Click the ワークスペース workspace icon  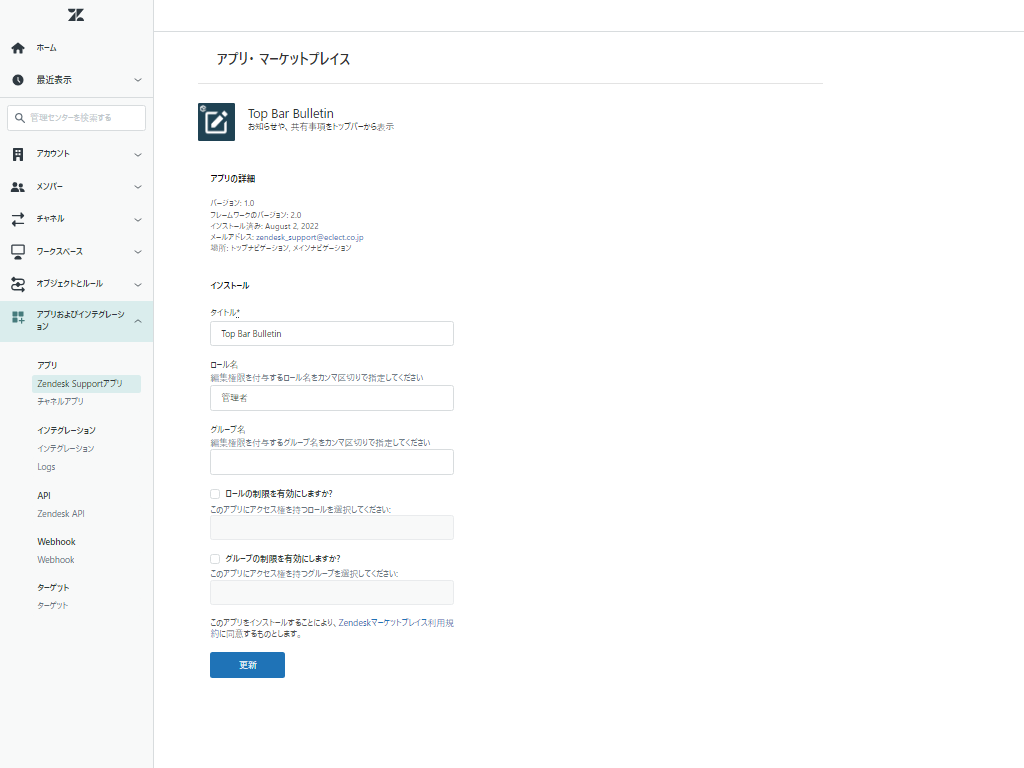tap(16, 251)
